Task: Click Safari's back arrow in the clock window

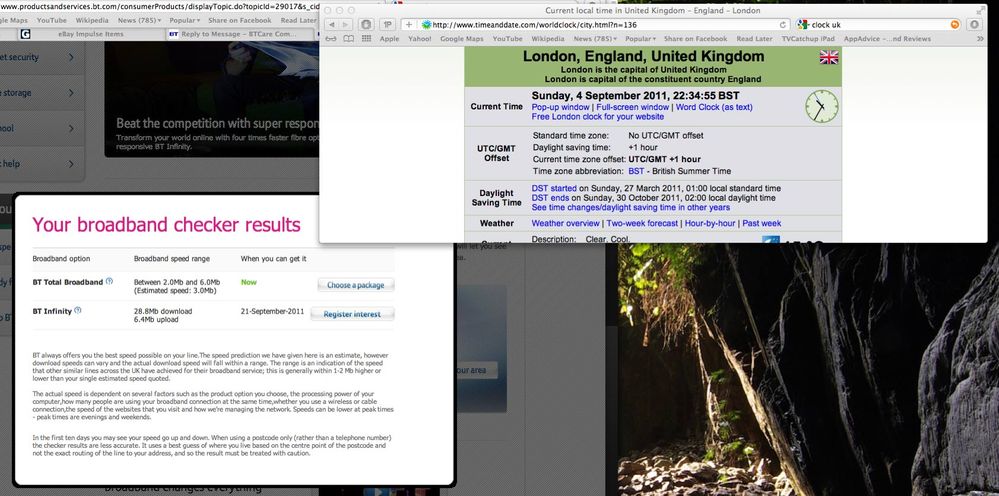Action: (332, 24)
